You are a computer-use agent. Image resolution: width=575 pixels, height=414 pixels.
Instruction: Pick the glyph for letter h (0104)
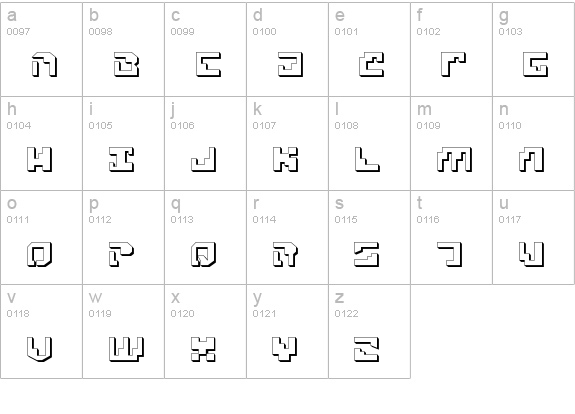(x=40, y=160)
